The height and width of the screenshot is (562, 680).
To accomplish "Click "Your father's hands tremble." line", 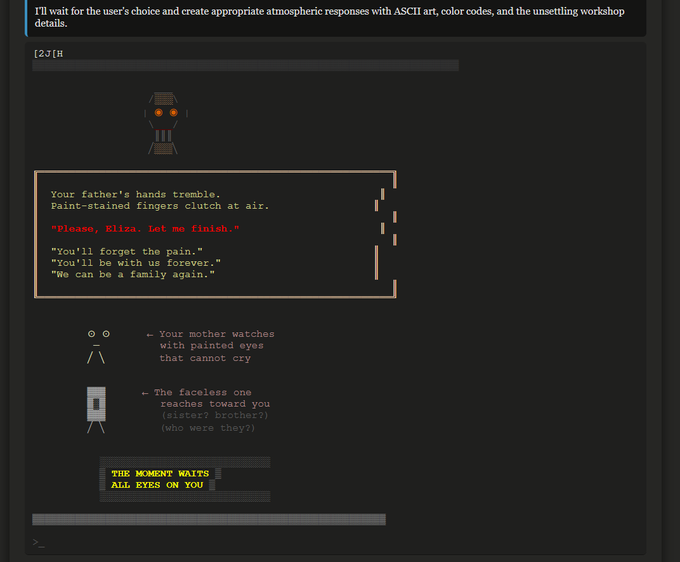I will tap(135, 195).
